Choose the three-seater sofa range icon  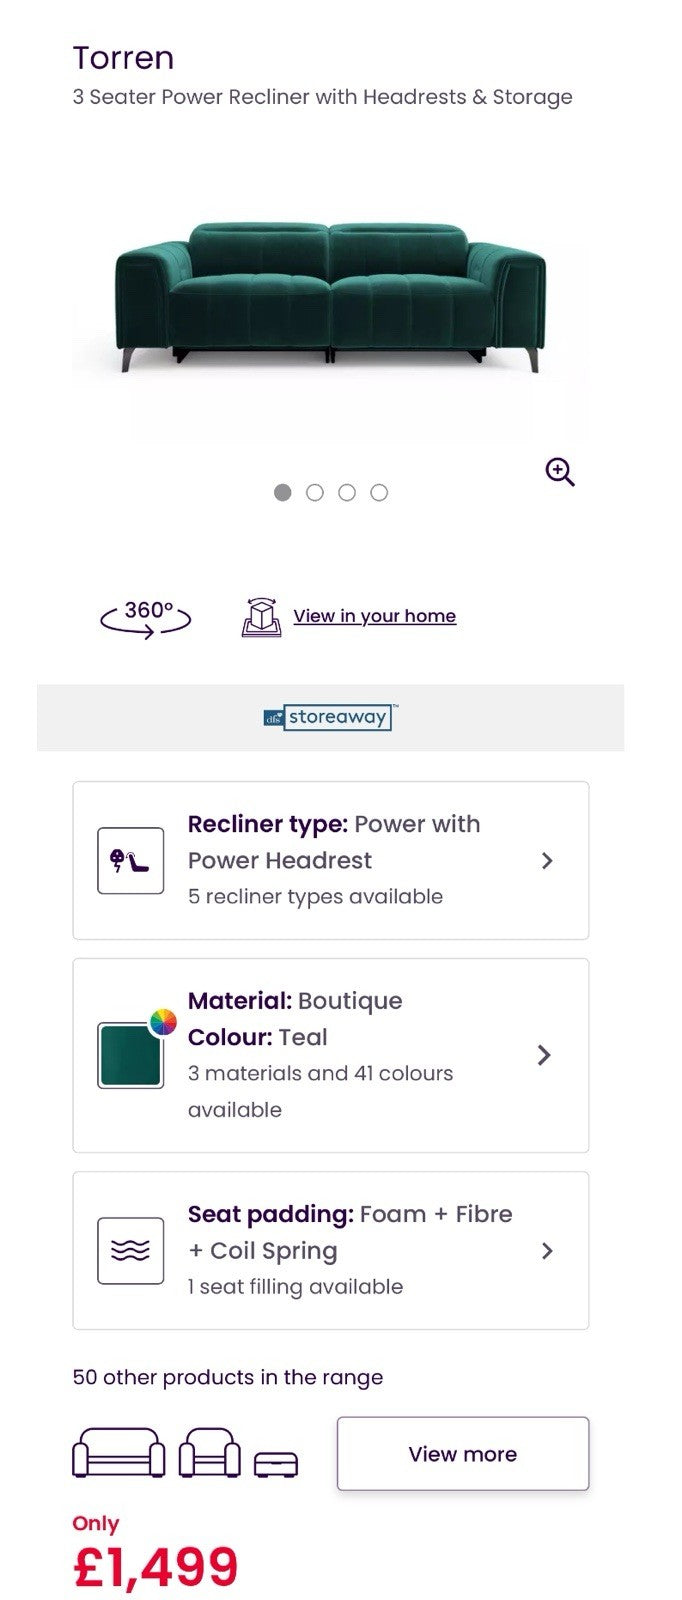click(119, 1452)
